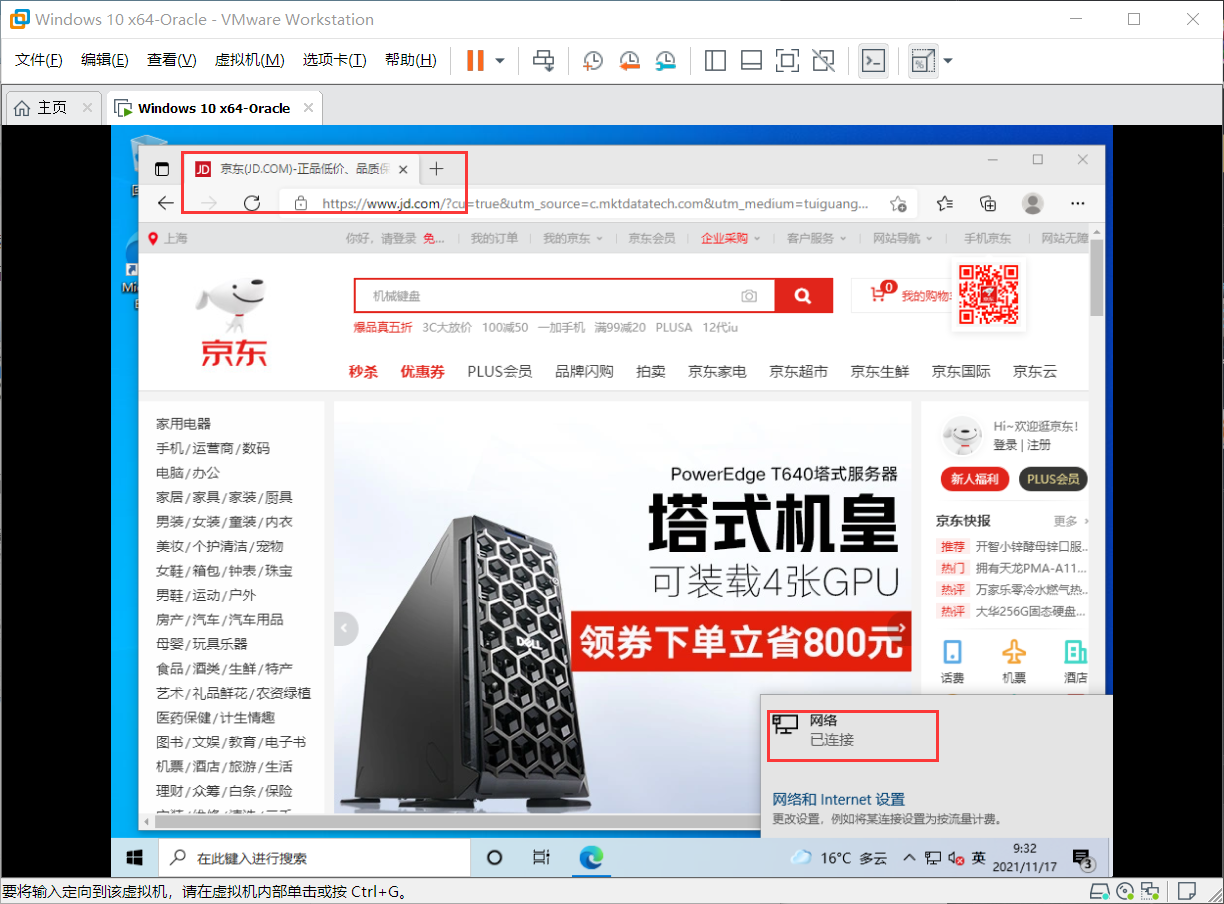This screenshot has height=904, width=1224.
Task: Show hidden system tray icons
Action: (x=908, y=858)
